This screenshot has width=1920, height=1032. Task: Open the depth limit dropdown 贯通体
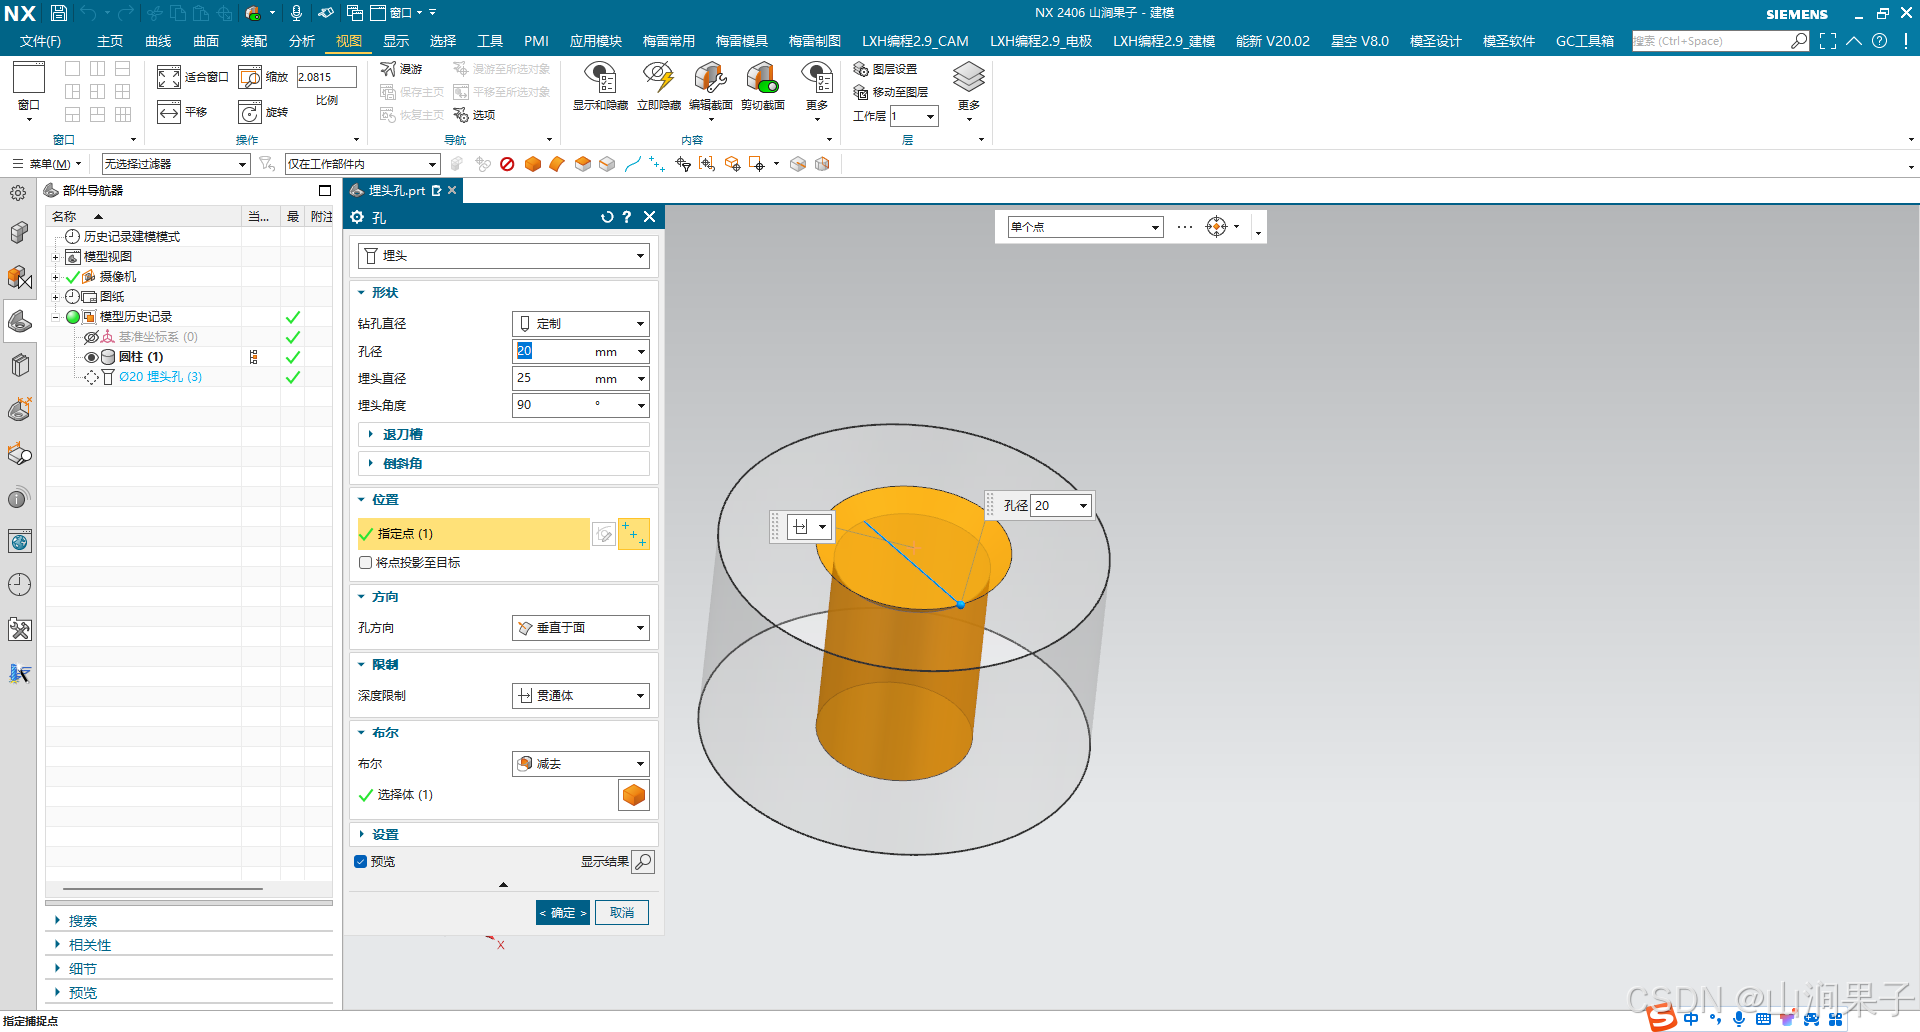[x=581, y=696]
